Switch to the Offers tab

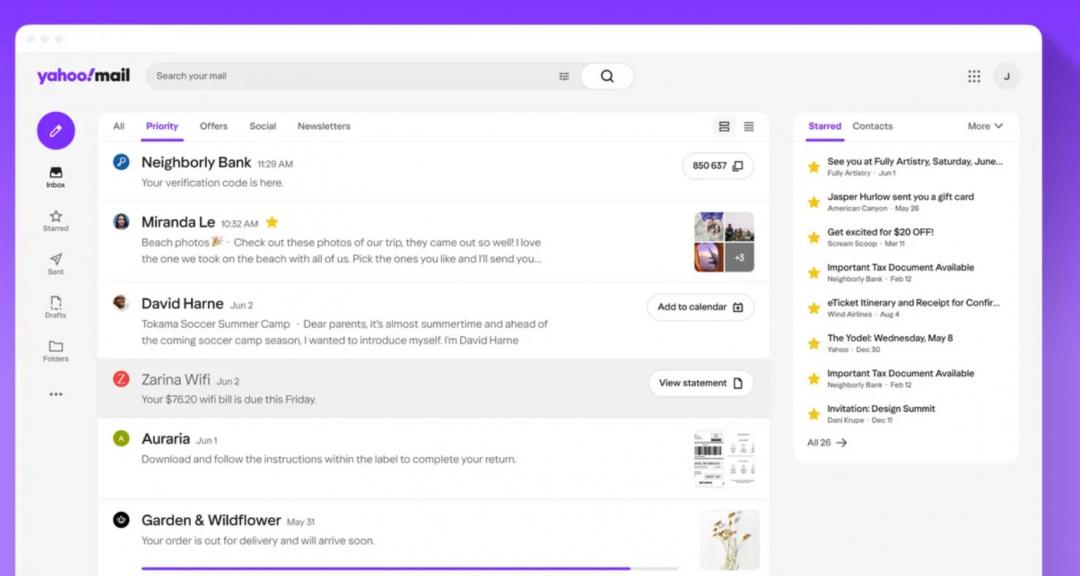click(213, 126)
